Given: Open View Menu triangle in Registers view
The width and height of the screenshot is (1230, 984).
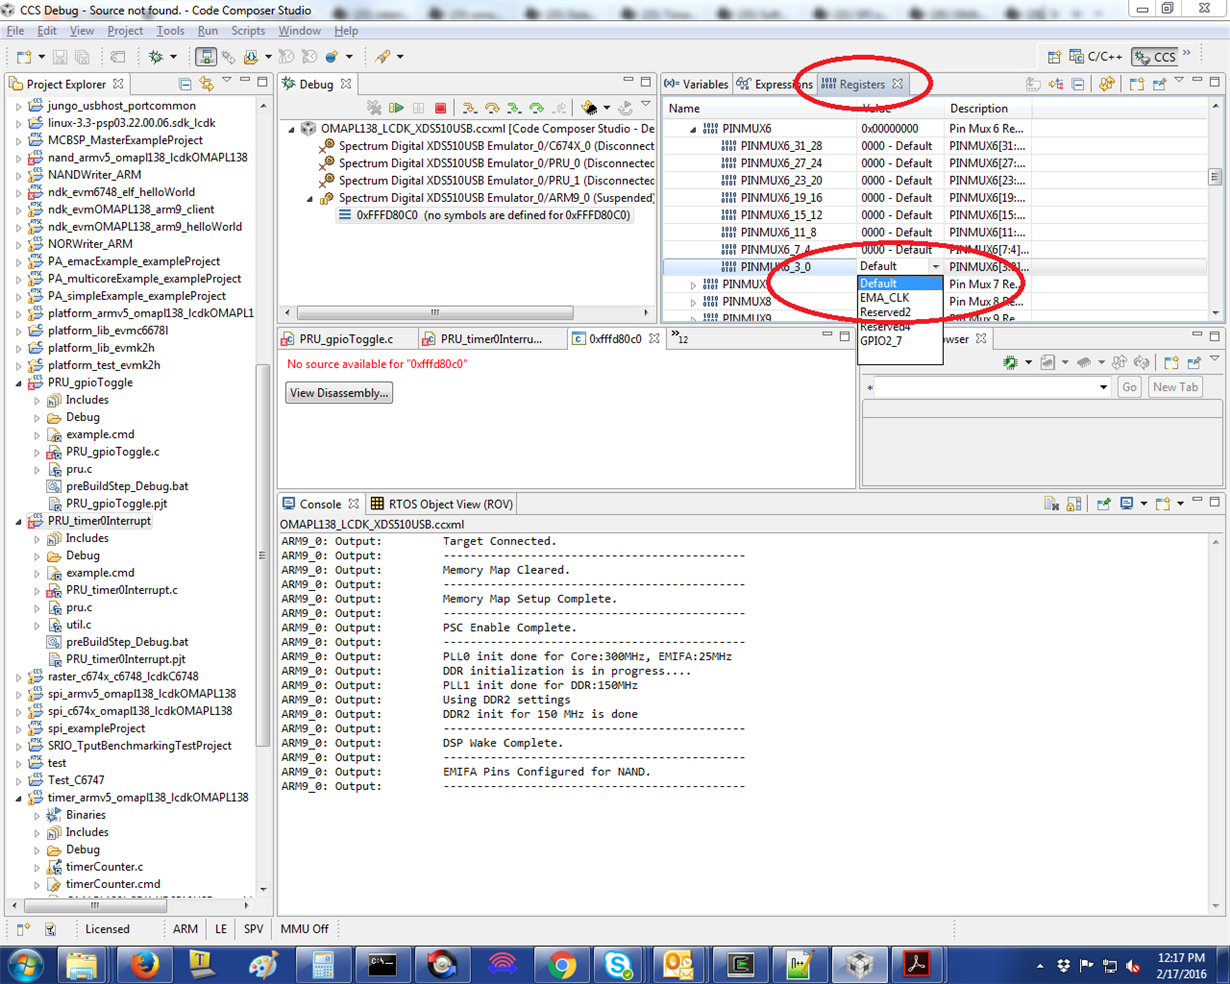Looking at the screenshot, I should point(1179,81).
